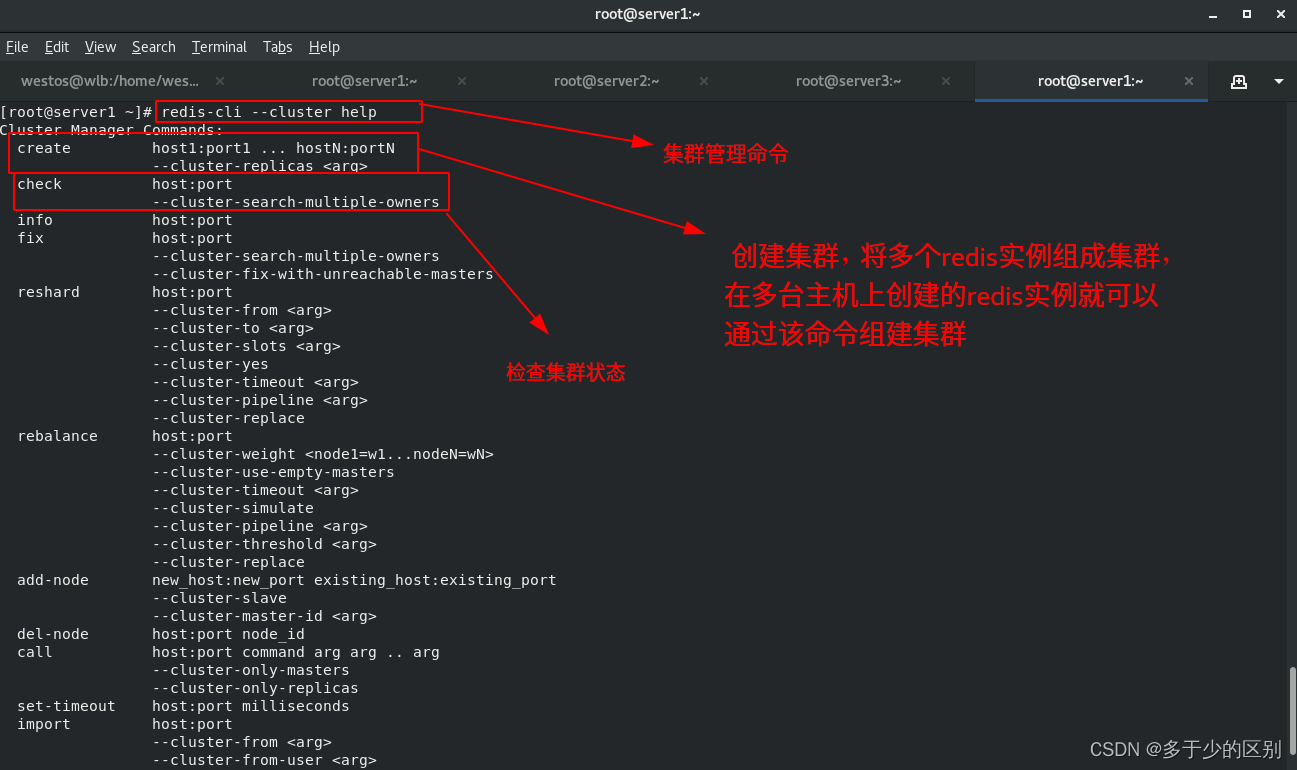The width and height of the screenshot is (1297, 770).
Task: Open the Edit menu
Action: coord(57,47)
